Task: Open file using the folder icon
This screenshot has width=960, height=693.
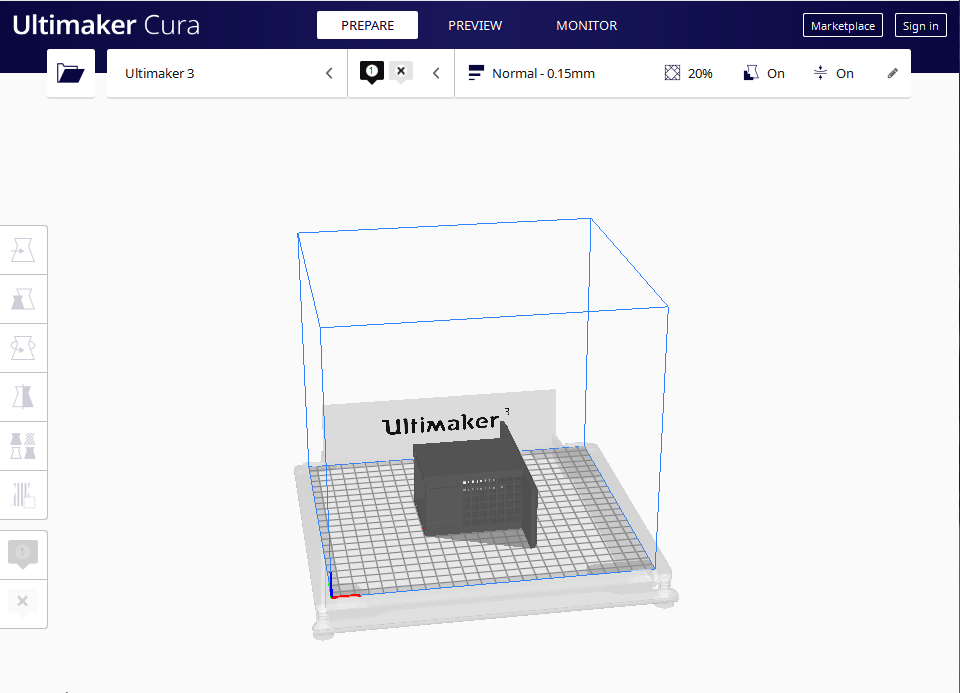Action: [x=70, y=73]
